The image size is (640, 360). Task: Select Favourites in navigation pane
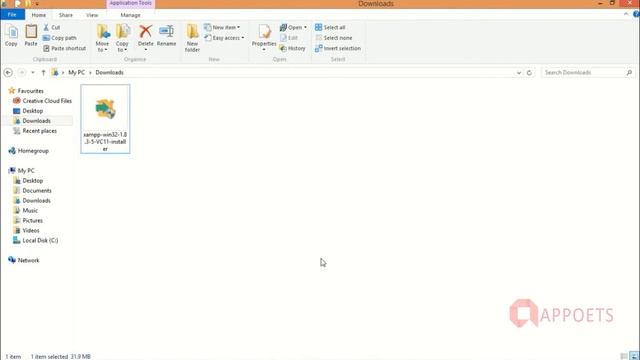coord(26,91)
